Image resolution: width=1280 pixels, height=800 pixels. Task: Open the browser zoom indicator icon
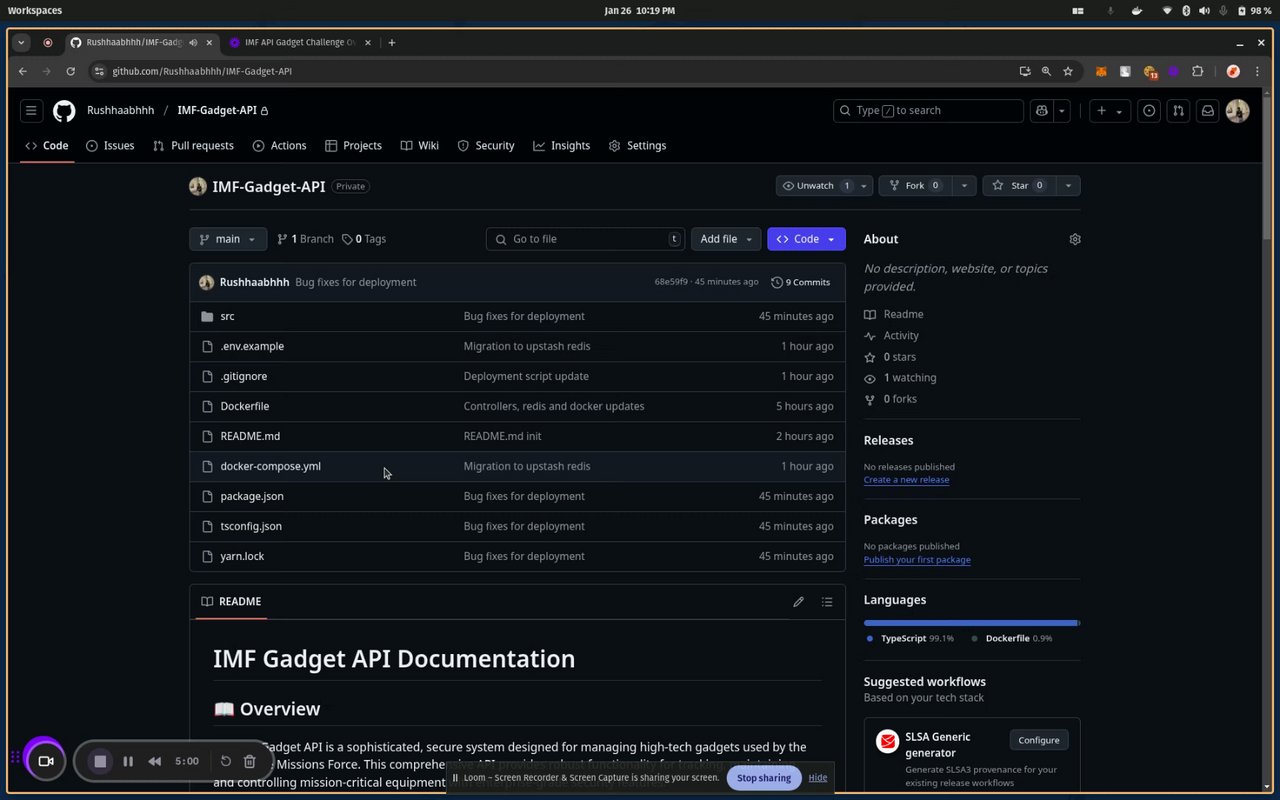[x=1046, y=71]
